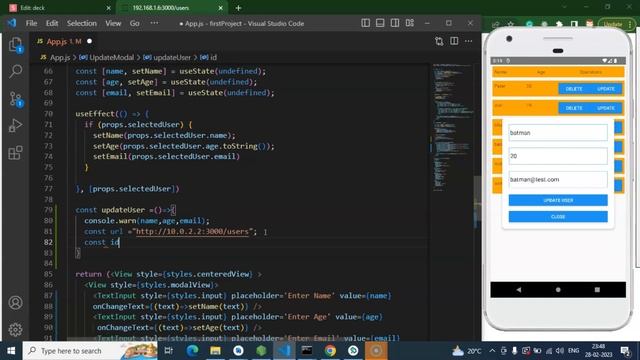
Task: Click the Open Changes icon in editor toolbar
Action: [x=439, y=41]
